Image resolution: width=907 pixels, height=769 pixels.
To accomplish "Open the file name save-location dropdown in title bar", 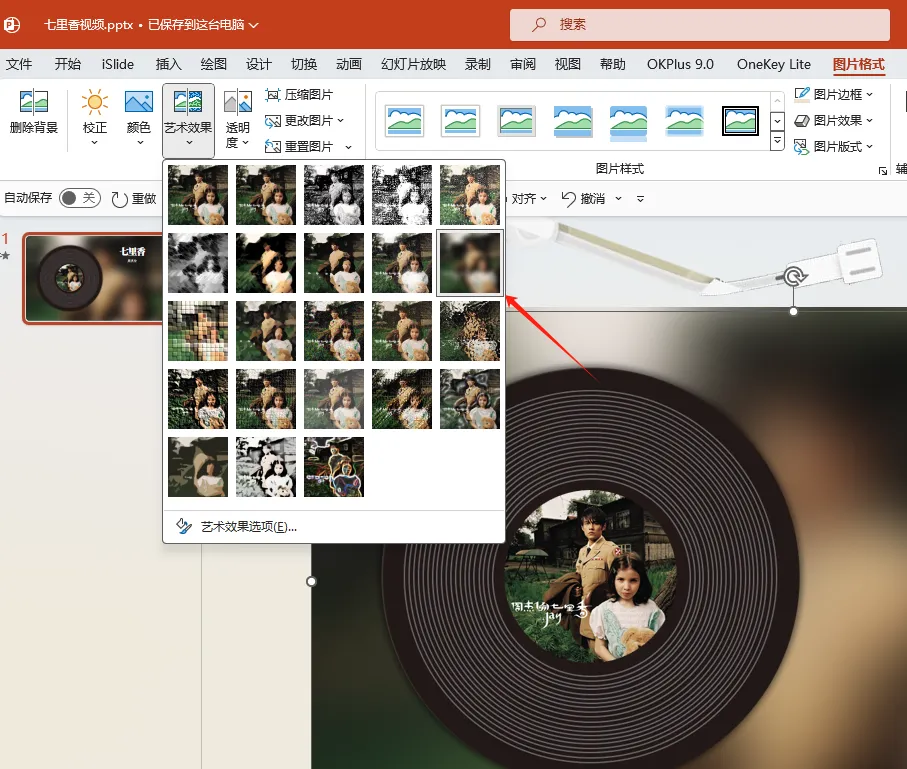I will [x=253, y=25].
